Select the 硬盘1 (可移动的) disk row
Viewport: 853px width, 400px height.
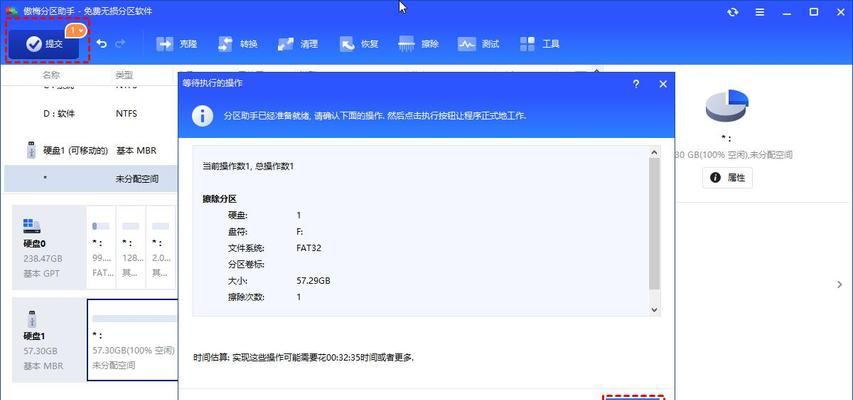coord(91,150)
